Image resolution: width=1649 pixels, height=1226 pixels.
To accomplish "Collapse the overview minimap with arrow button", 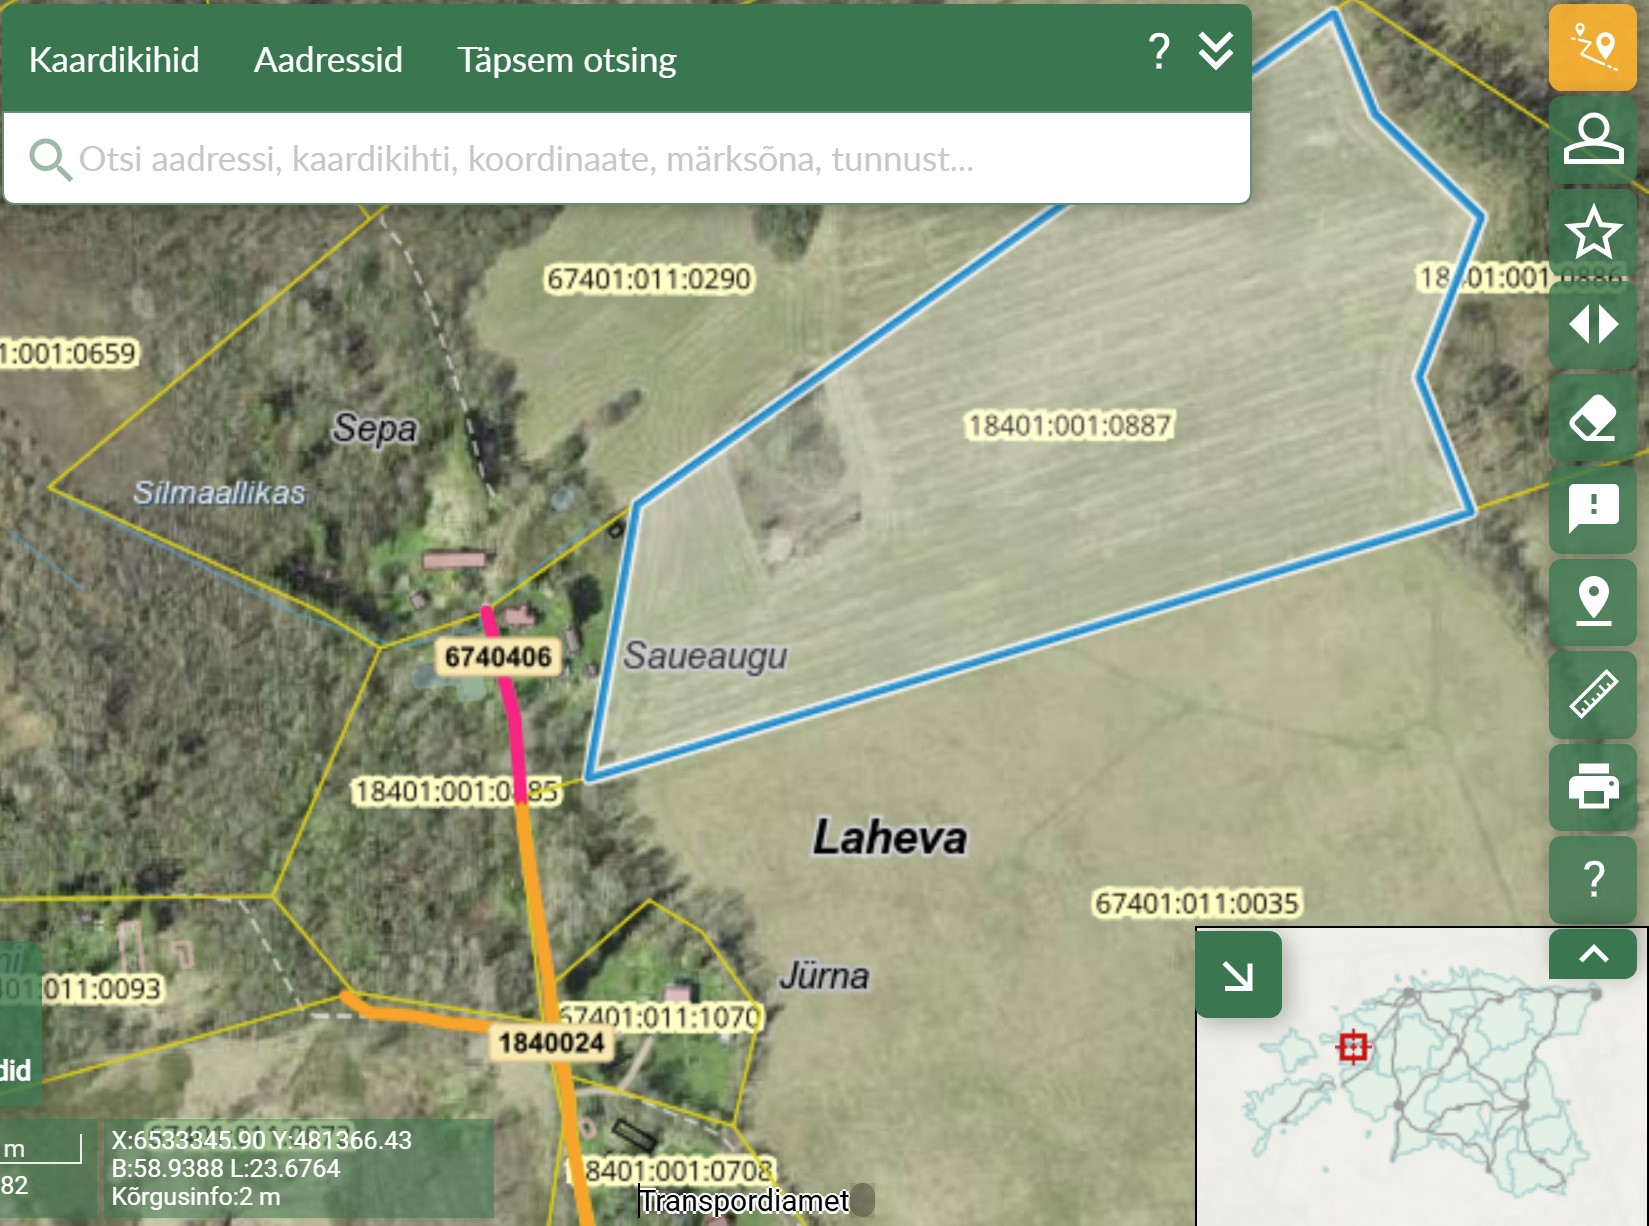I will pos(1238,975).
